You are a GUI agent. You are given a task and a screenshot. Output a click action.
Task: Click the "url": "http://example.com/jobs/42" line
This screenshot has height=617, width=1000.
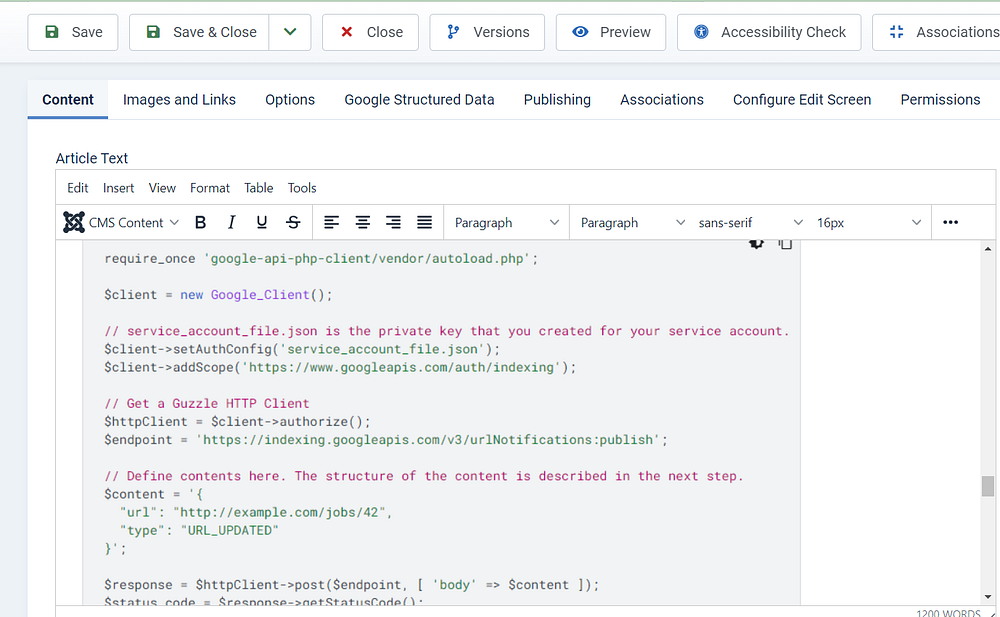point(255,512)
